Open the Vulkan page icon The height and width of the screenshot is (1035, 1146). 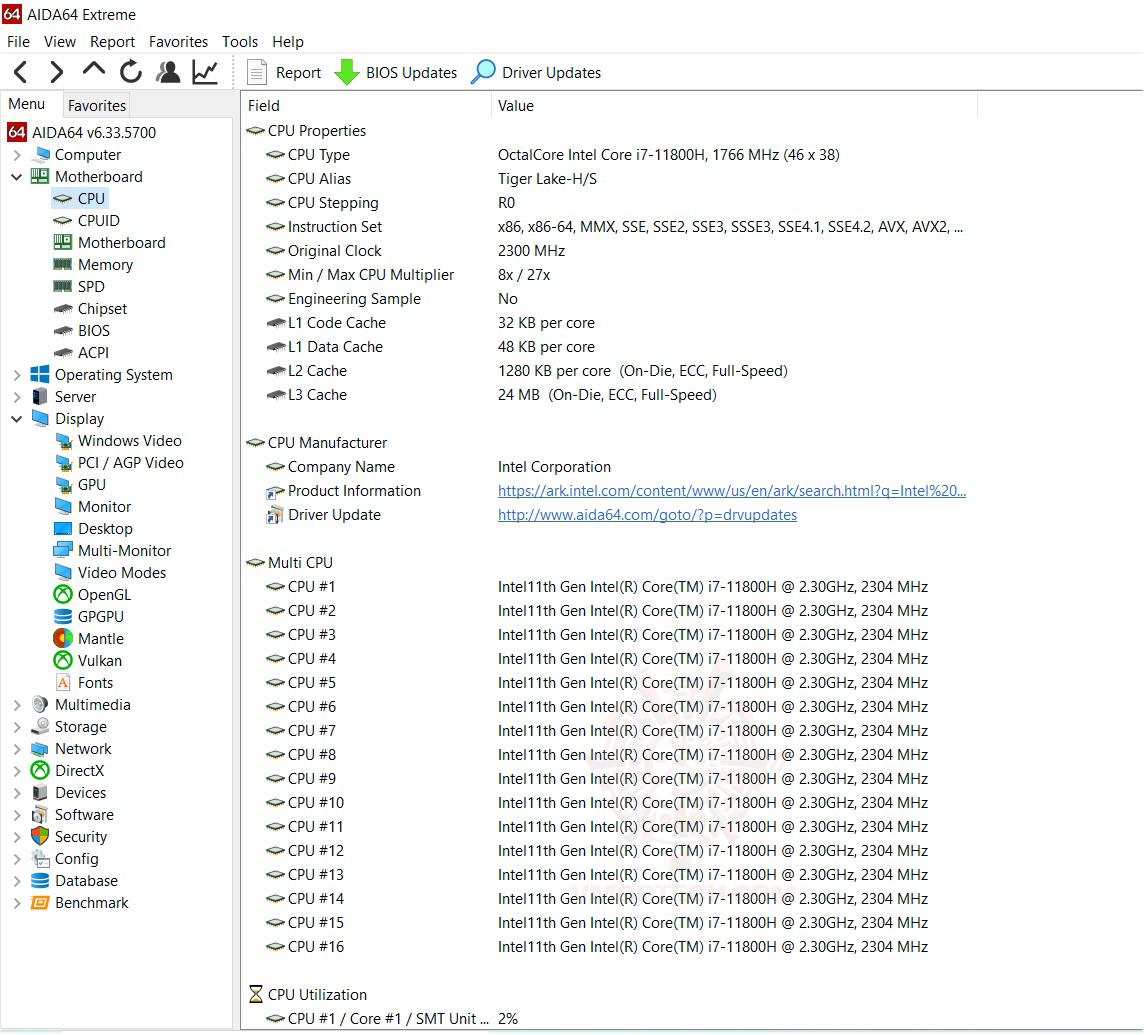pyautogui.click(x=64, y=661)
